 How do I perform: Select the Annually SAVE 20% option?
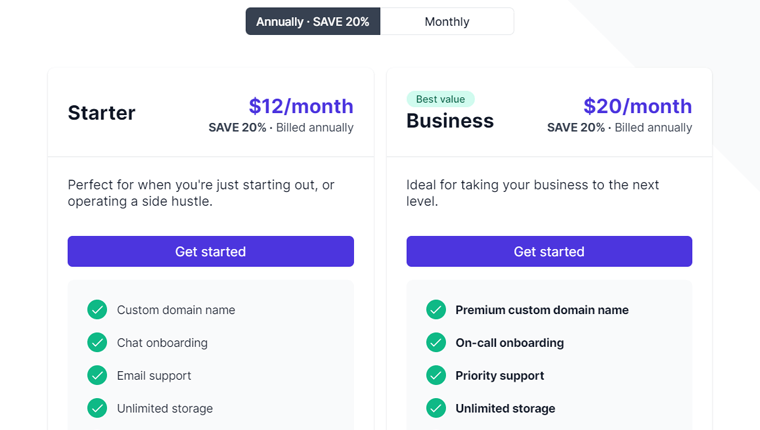pyautogui.click(x=313, y=21)
